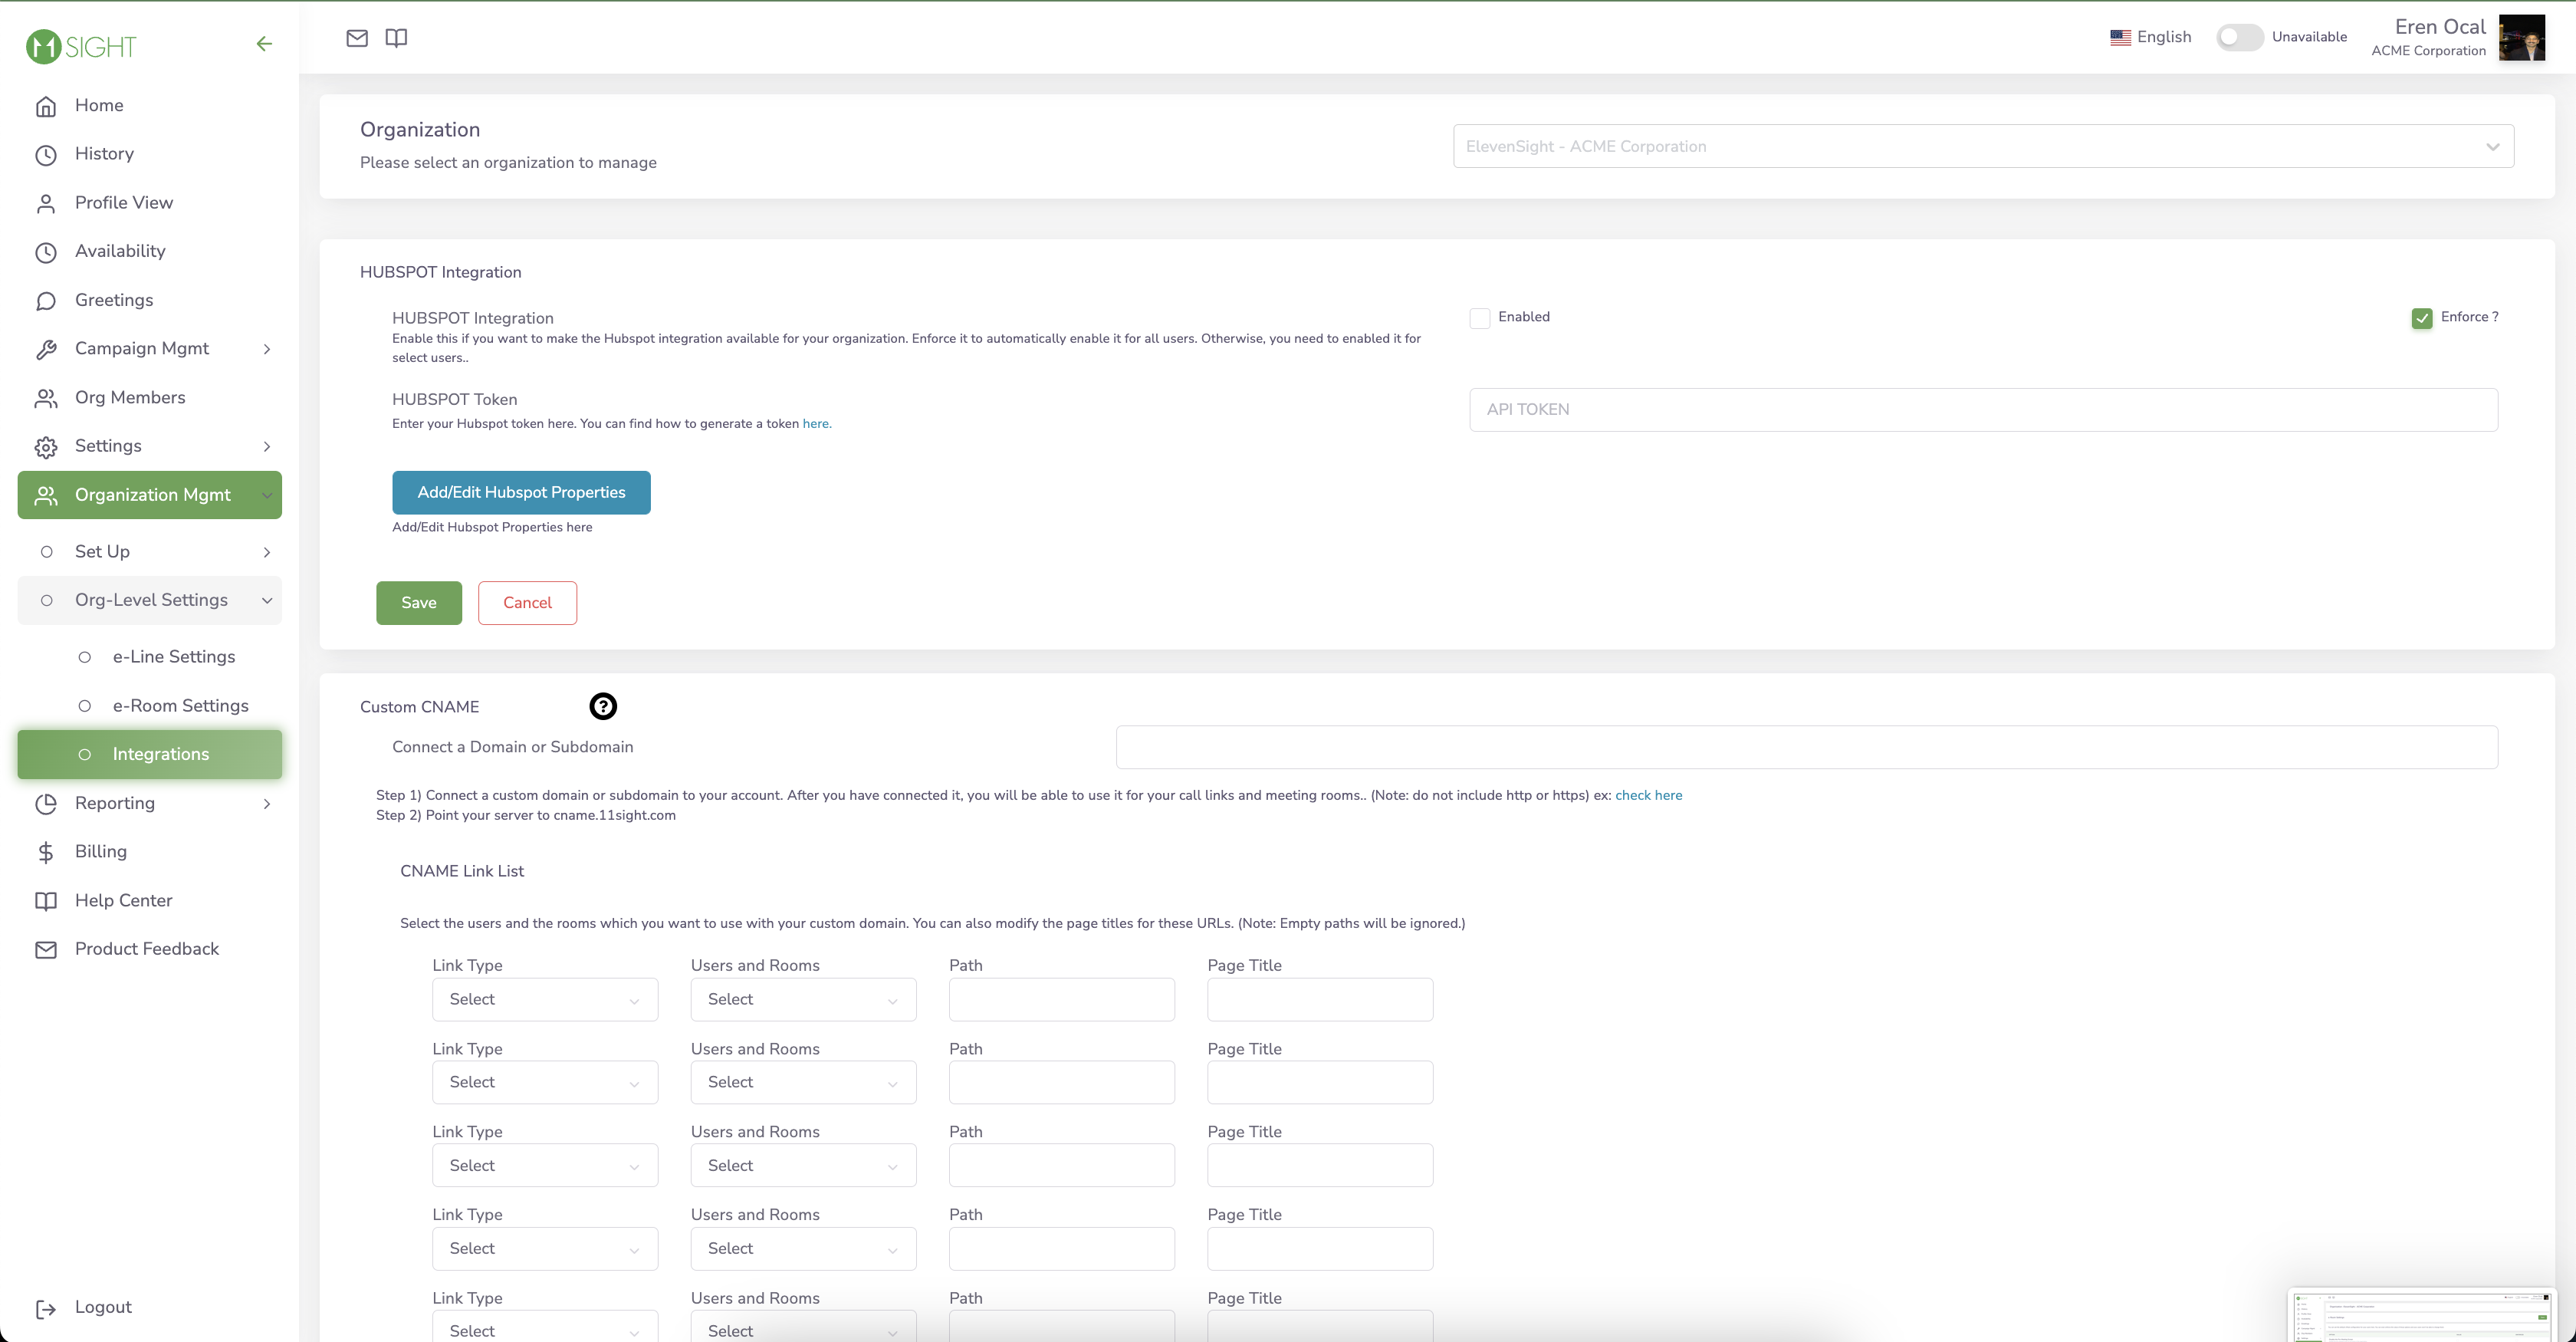Click the Product Feedback envelope icon
2576x1342 pixels.
[46, 950]
